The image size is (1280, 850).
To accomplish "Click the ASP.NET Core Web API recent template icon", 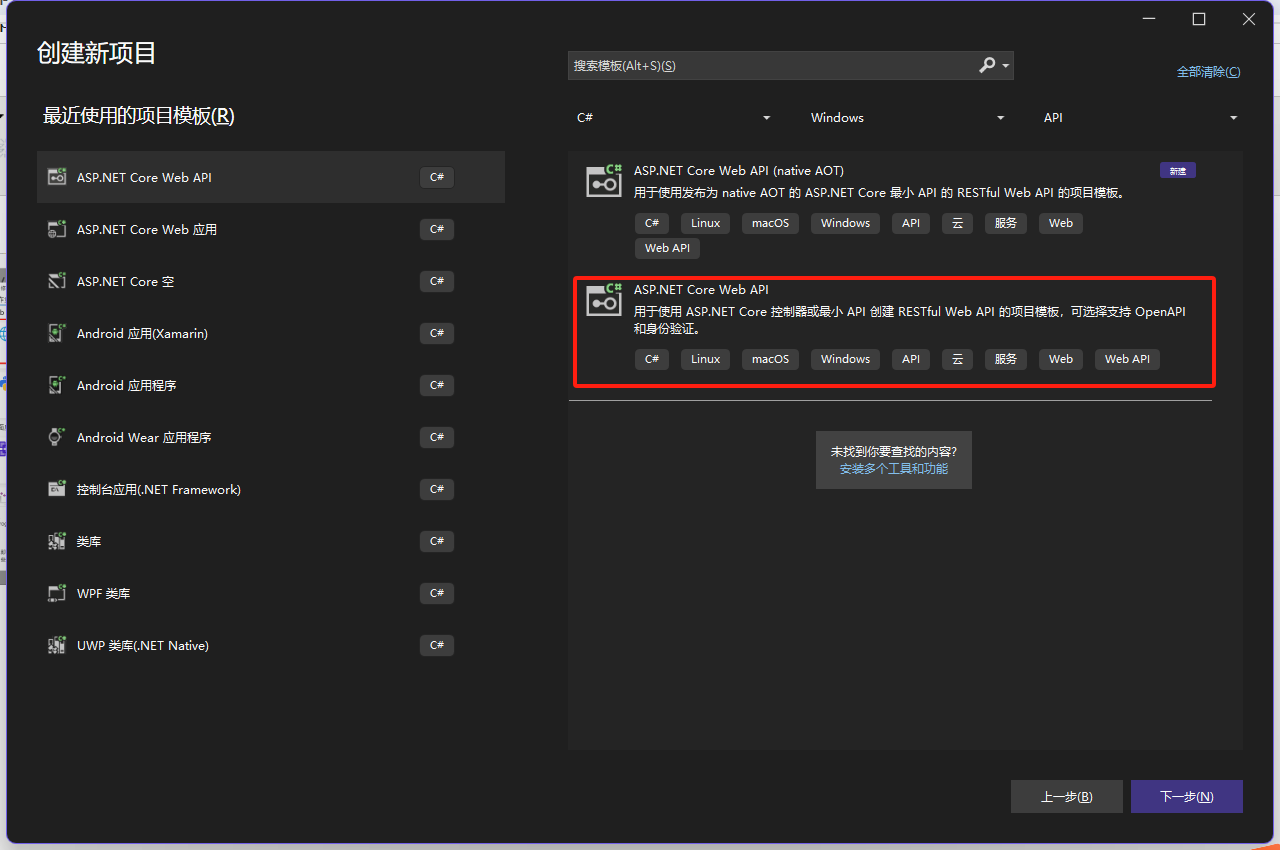I will [57, 177].
